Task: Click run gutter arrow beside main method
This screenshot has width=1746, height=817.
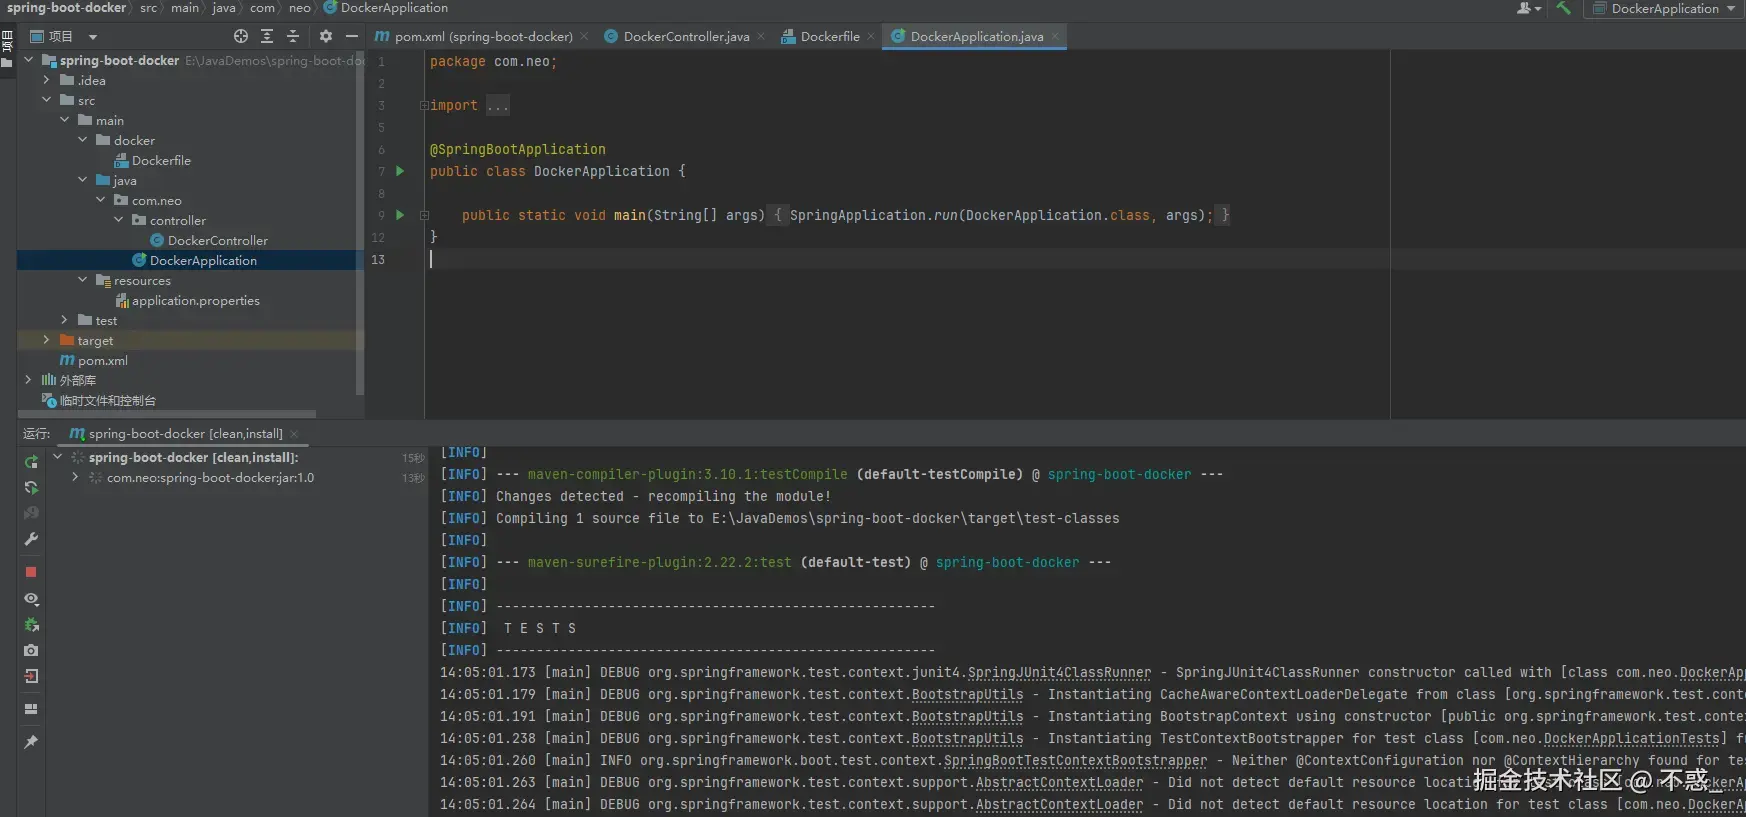Action: click(400, 215)
